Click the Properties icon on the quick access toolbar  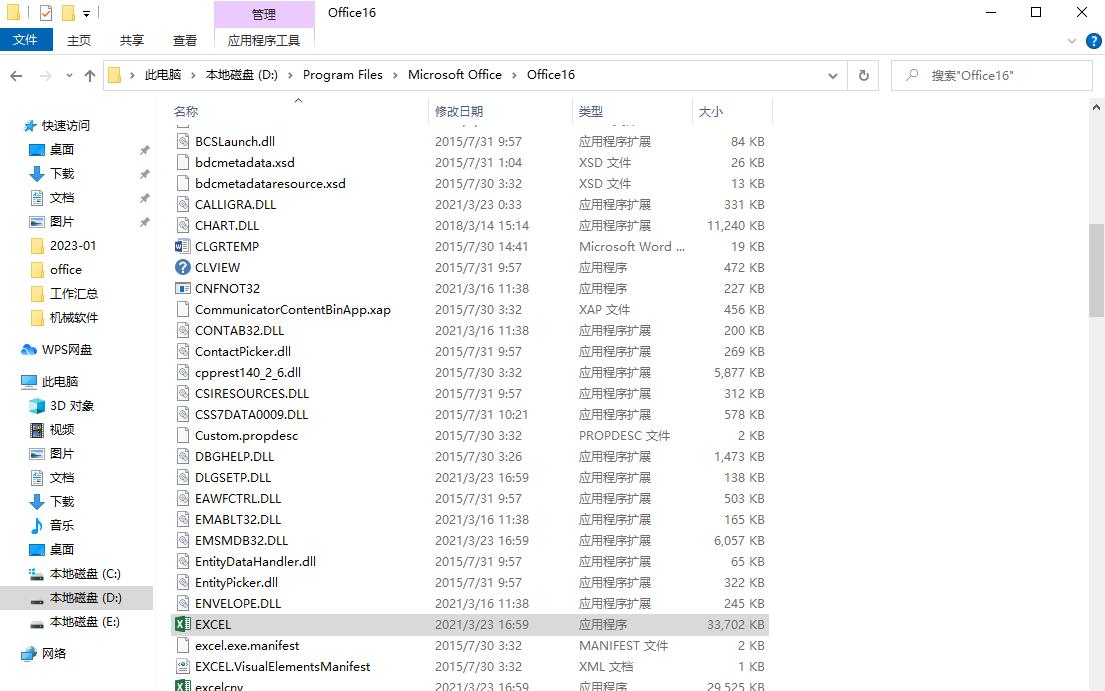click(x=44, y=12)
